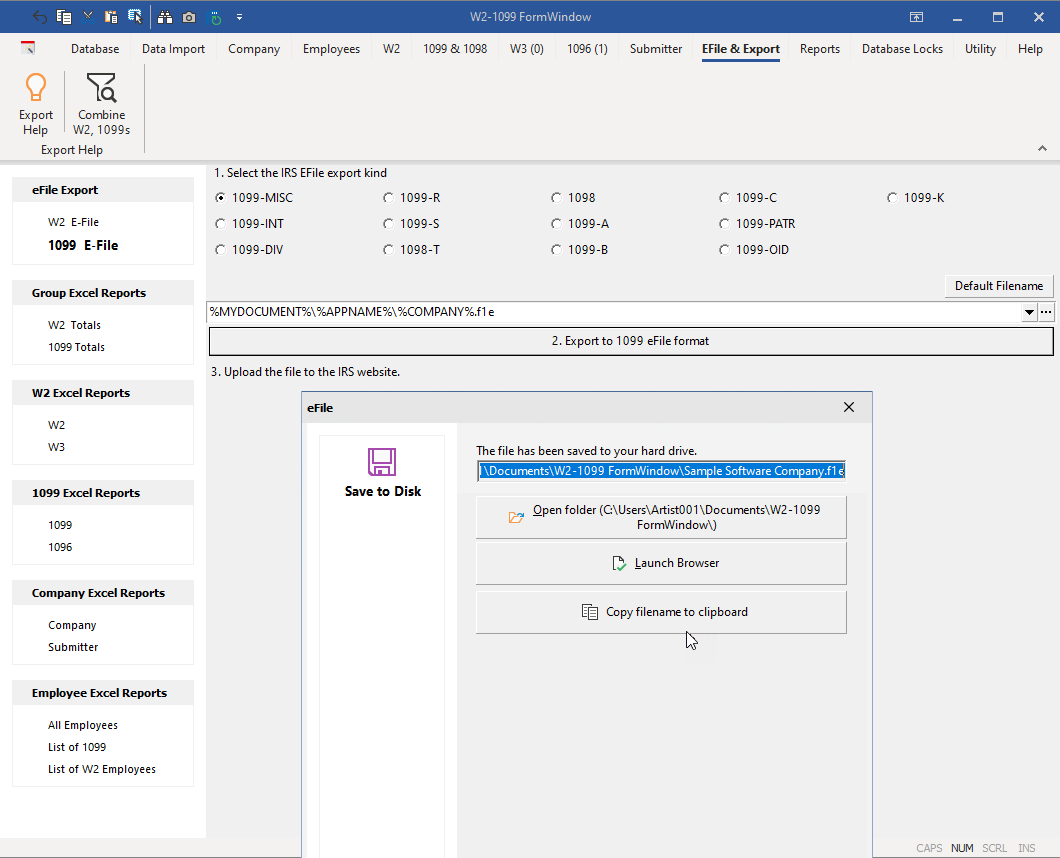This screenshot has width=1060, height=858.
Task: Open the quick access toolbar customize dropdown
Action: point(240,17)
